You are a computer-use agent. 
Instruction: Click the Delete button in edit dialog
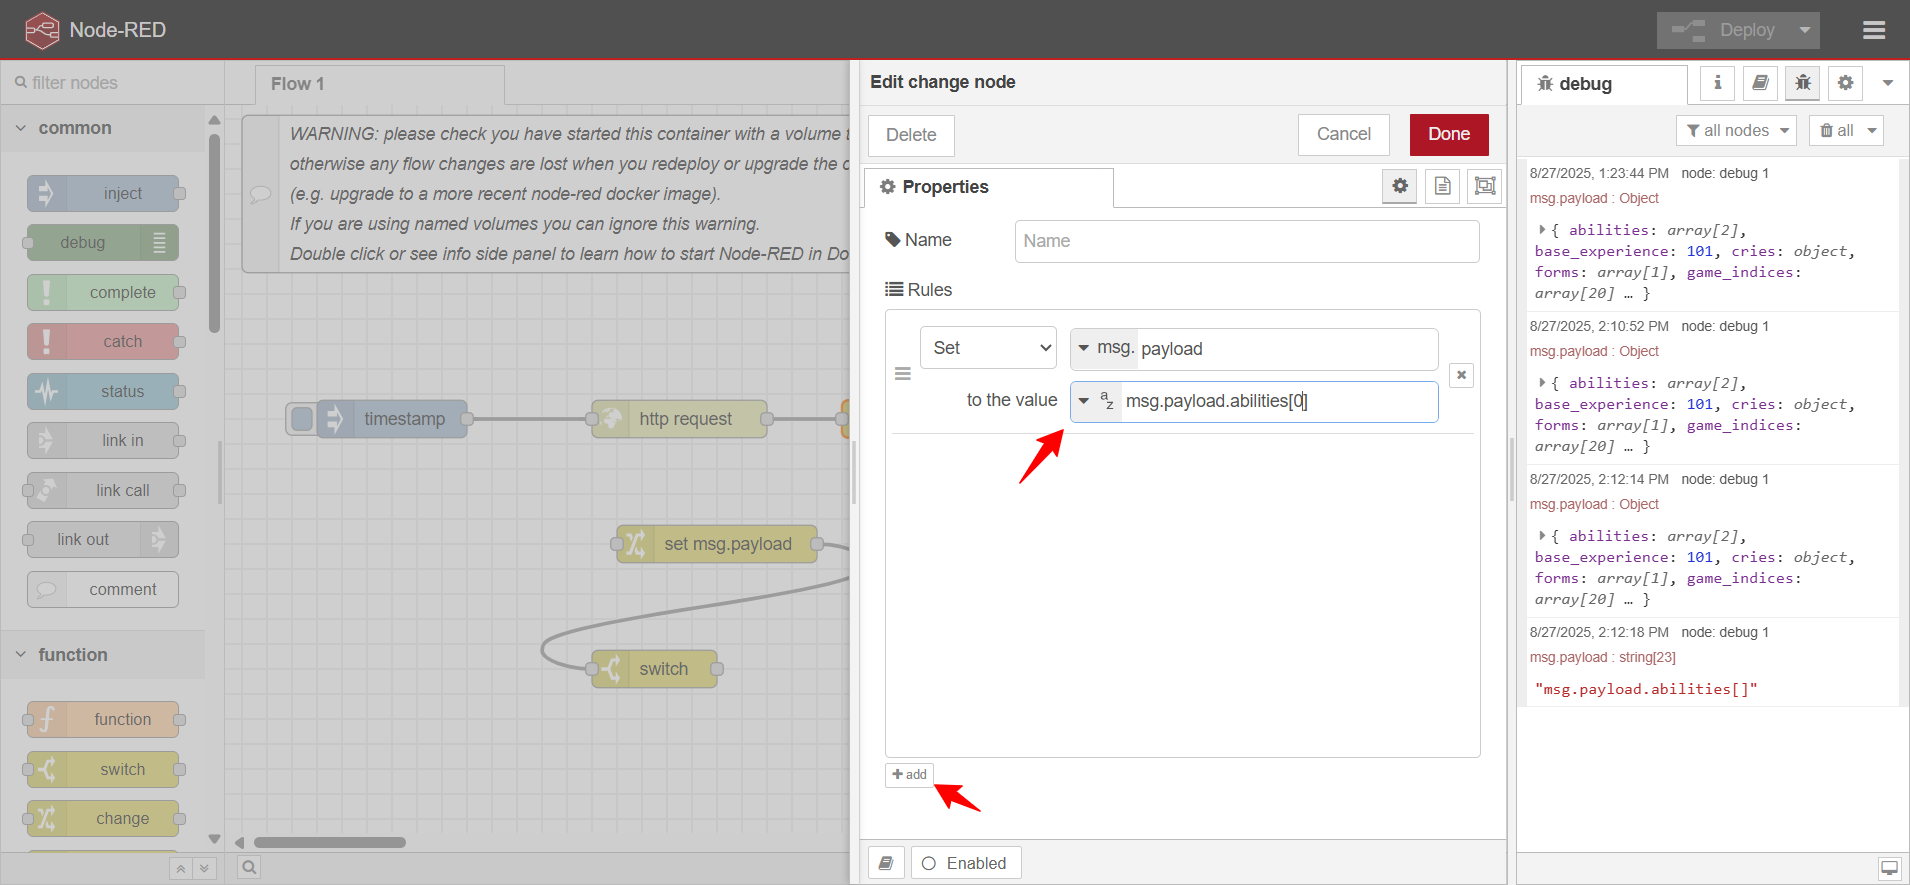[x=911, y=135]
